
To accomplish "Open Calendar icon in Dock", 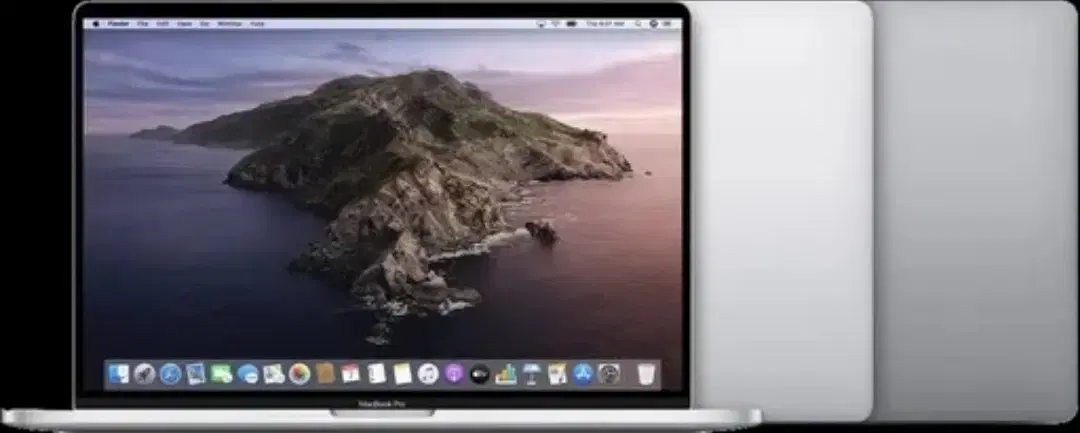I will coord(351,374).
